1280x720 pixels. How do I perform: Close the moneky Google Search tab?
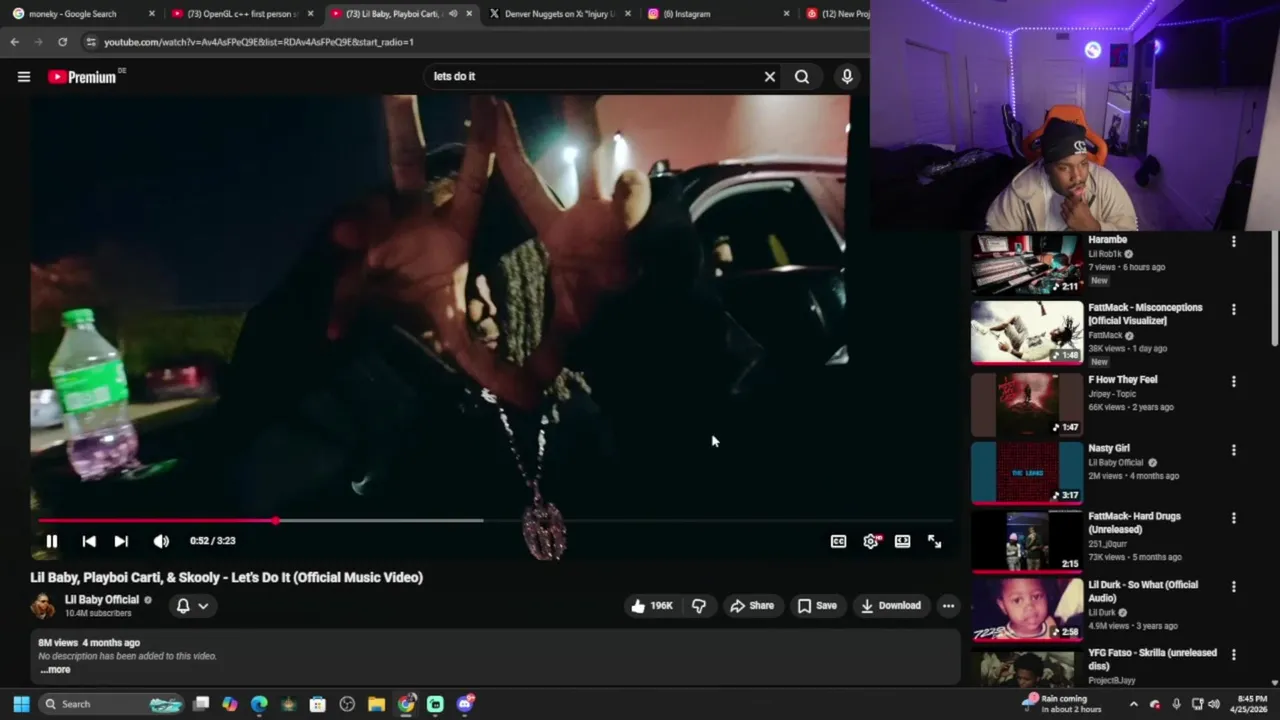(x=152, y=14)
